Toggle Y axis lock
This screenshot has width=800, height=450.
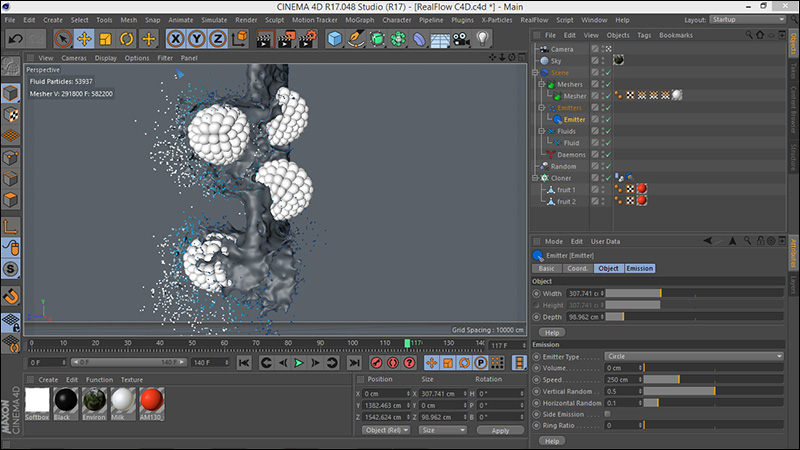197,39
